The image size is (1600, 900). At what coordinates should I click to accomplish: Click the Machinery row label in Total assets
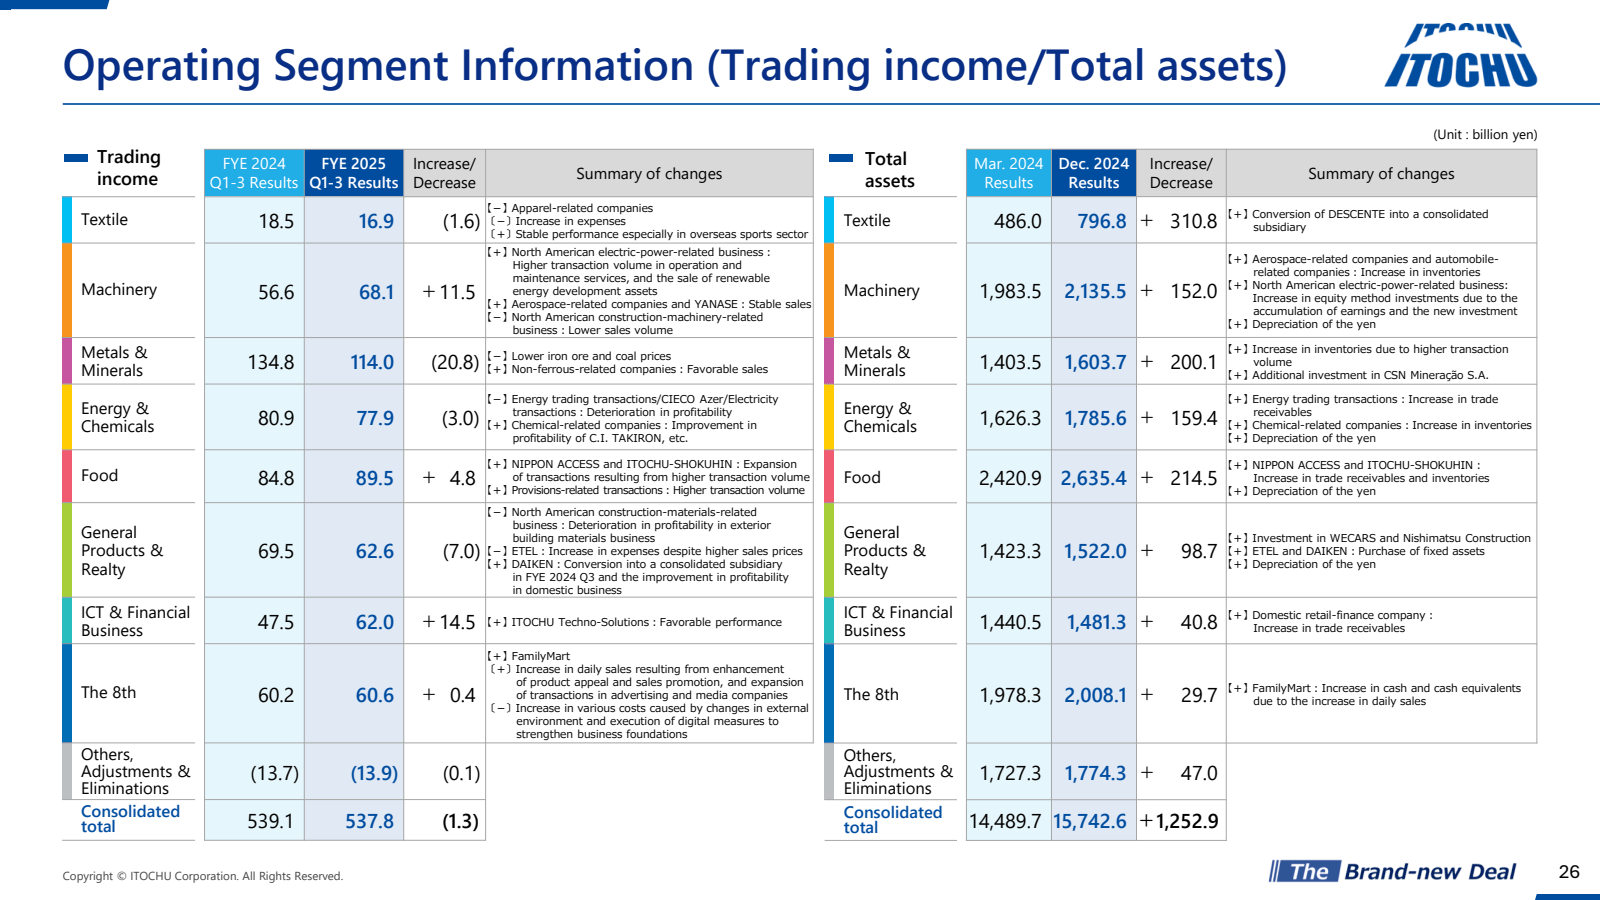click(881, 290)
